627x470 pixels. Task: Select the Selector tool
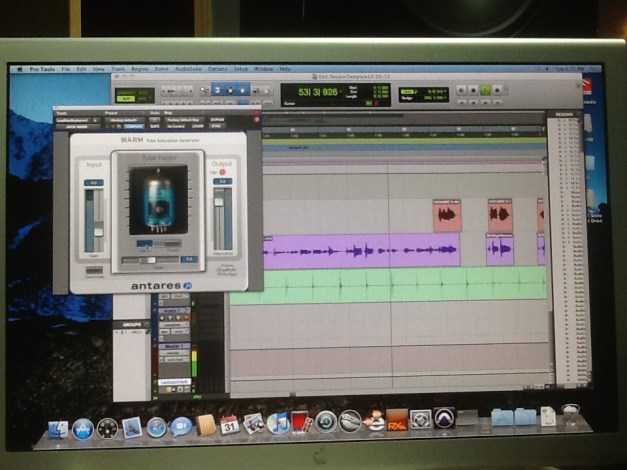click(x=230, y=91)
